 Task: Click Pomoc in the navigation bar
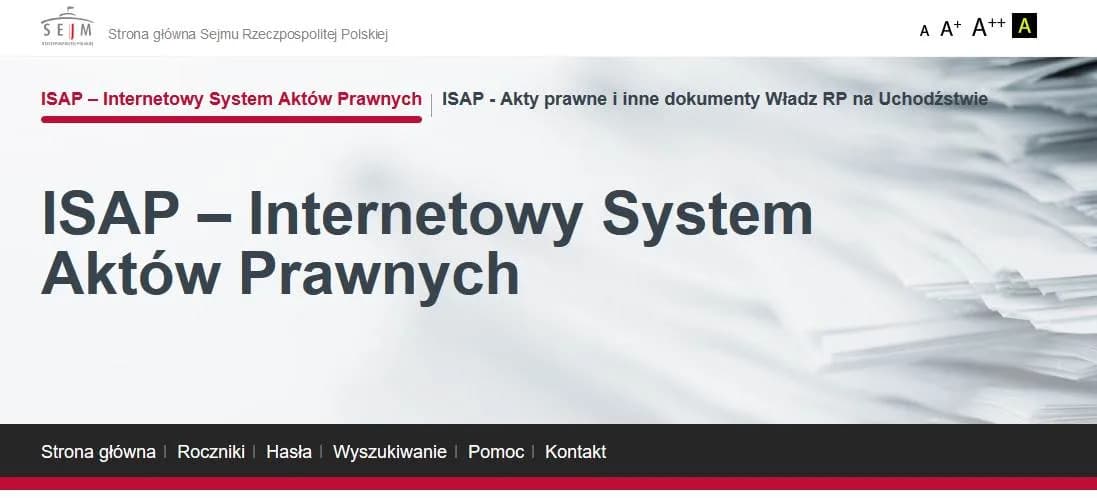pyautogui.click(x=495, y=451)
